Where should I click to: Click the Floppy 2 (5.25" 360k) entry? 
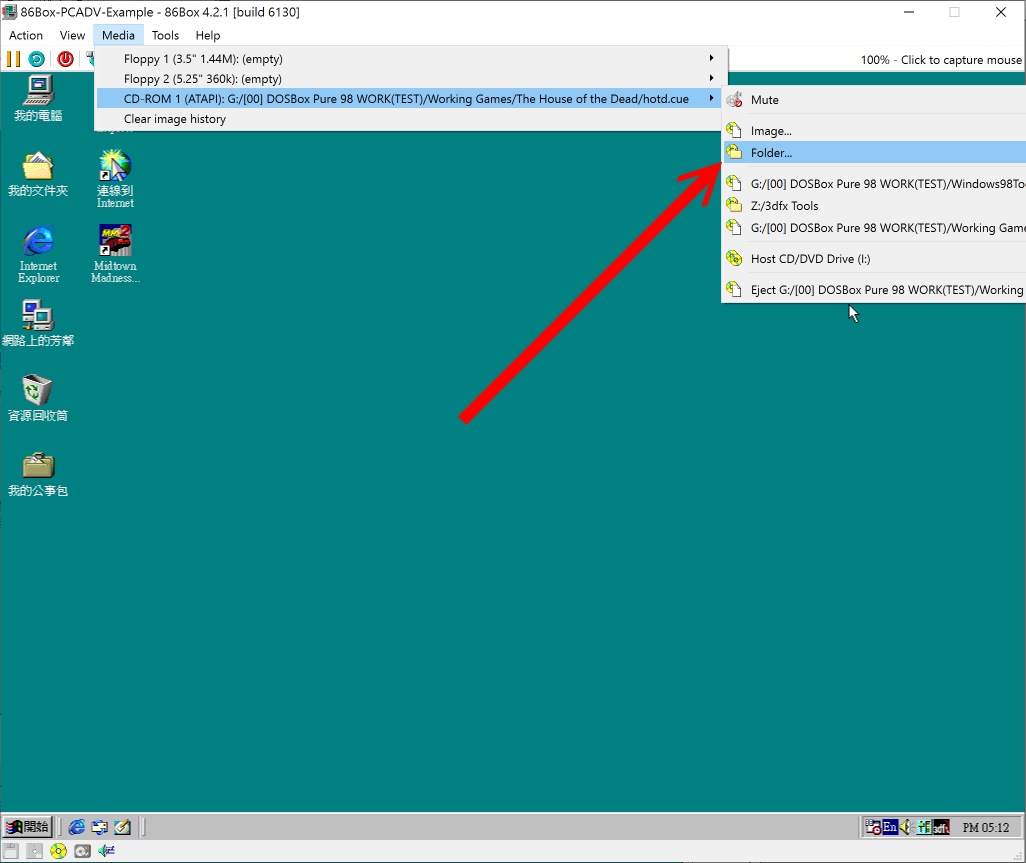[x=410, y=79]
